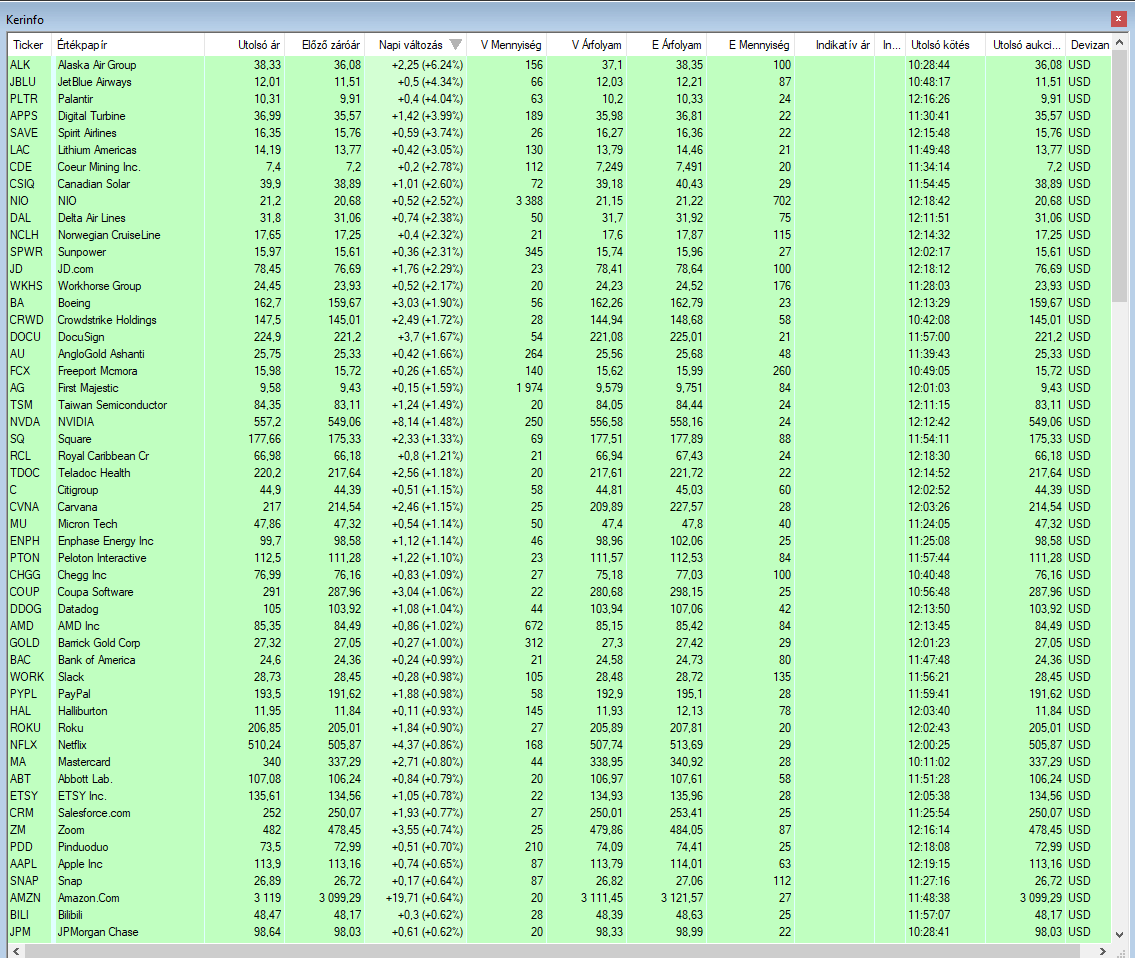This screenshot has width=1135, height=958.
Task: Click the Utolsó kötés column header
Action: click(945, 45)
